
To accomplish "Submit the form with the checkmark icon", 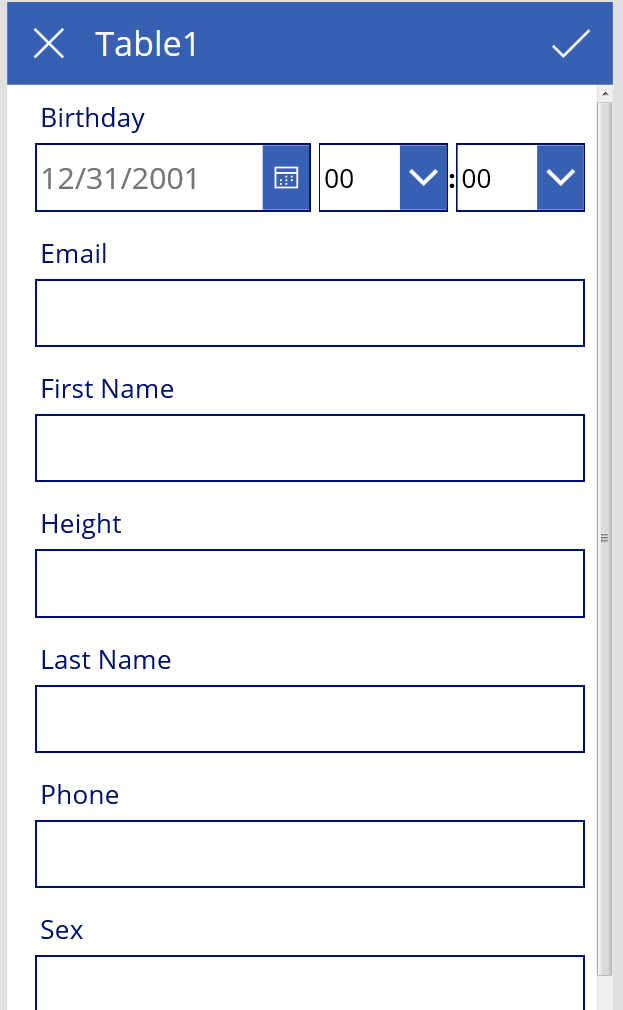I will tap(571, 44).
